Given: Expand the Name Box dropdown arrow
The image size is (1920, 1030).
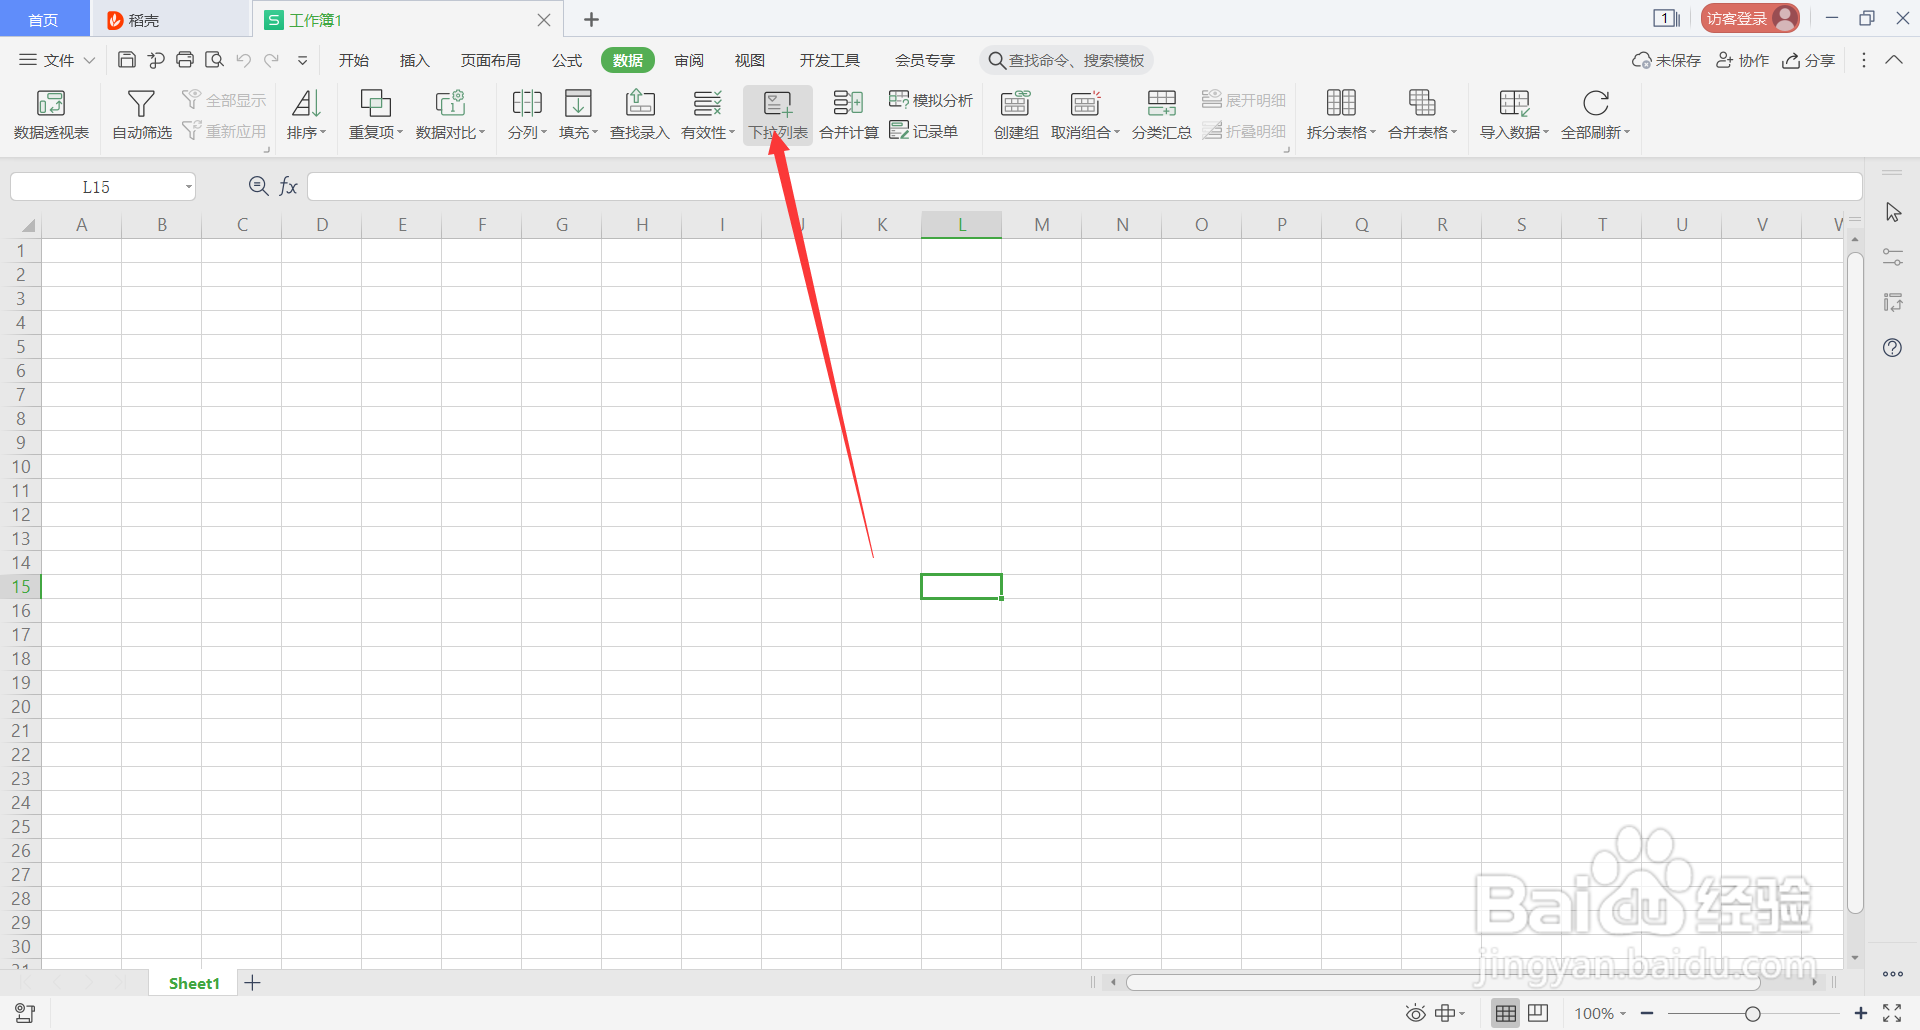Looking at the screenshot, I should tap(188, 187).
